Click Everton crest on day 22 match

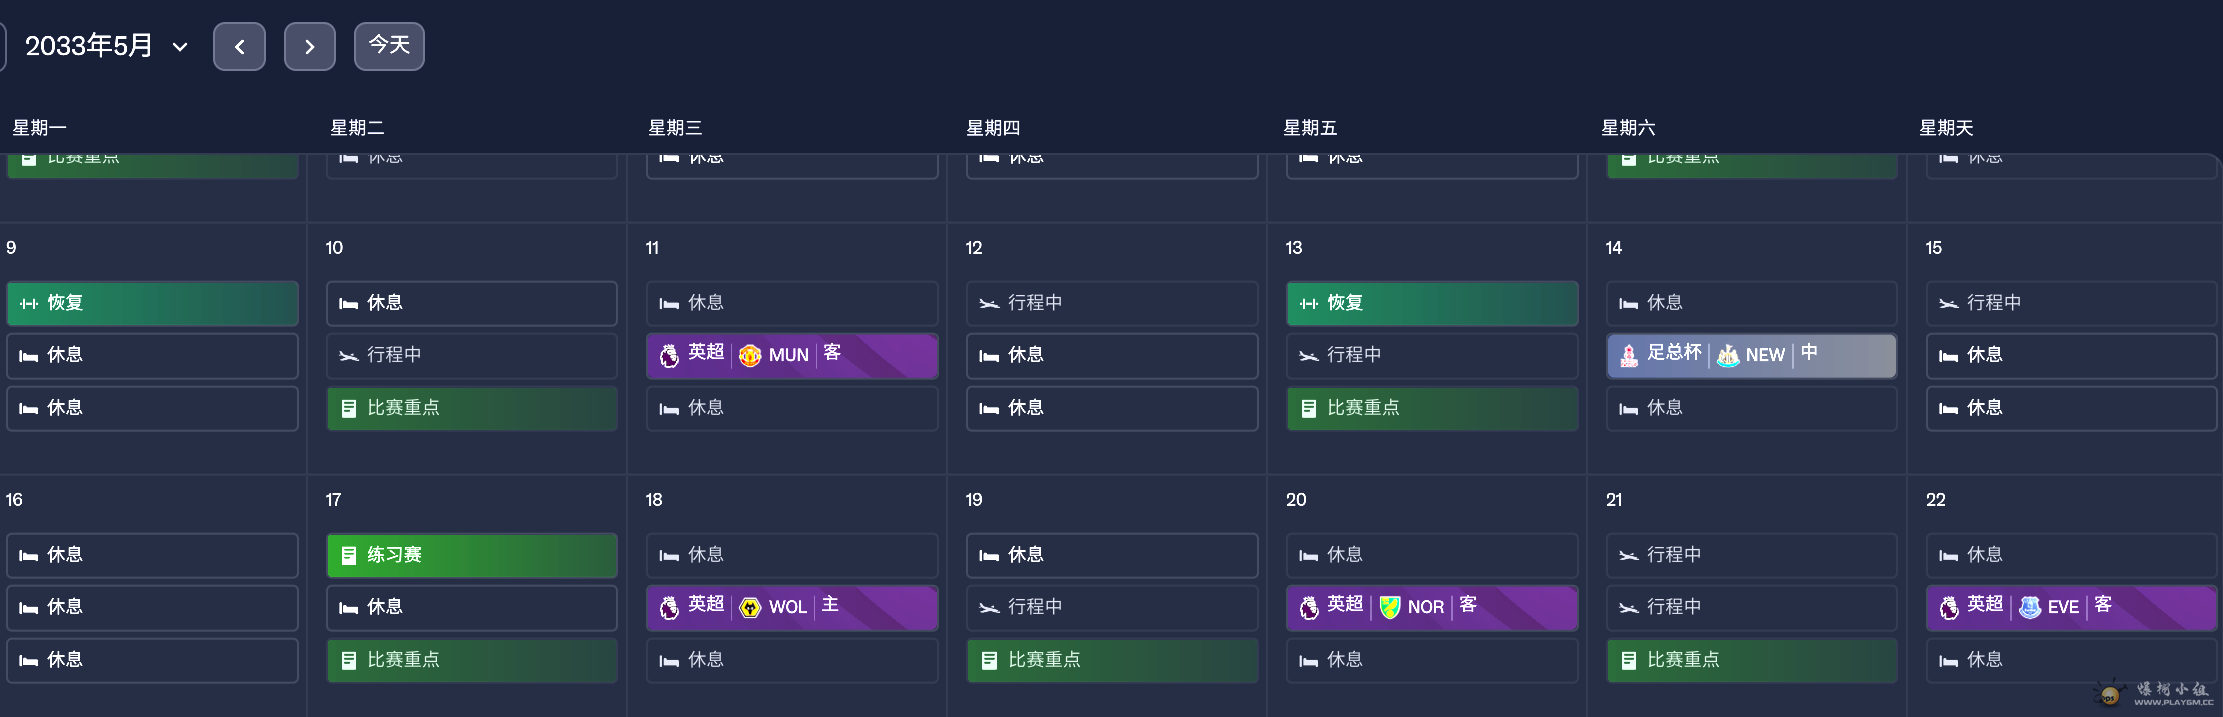[x=2029, y=607]
